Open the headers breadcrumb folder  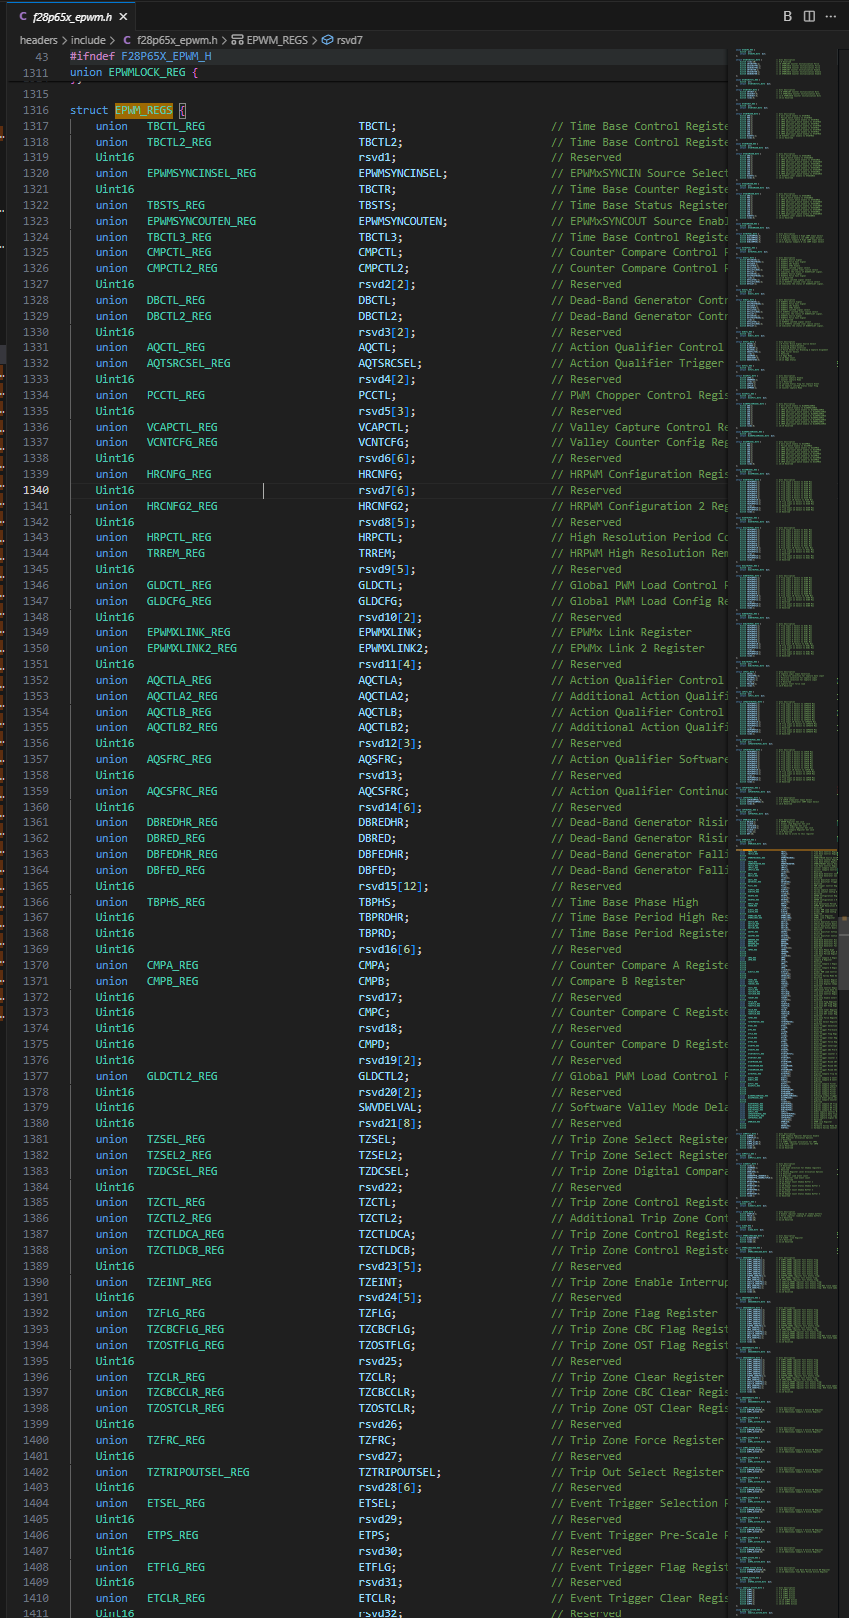pyautogui.click(x=39, y=40)
